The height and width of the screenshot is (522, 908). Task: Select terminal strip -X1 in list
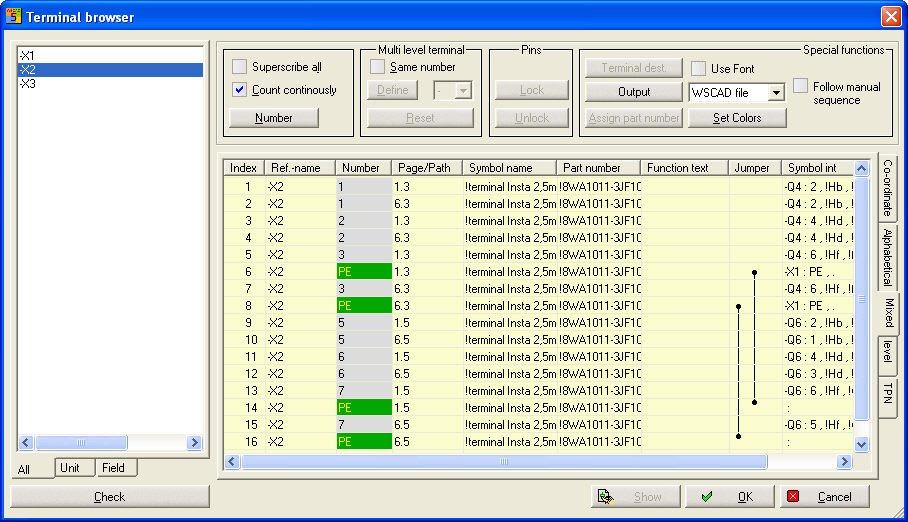[111, 56]
